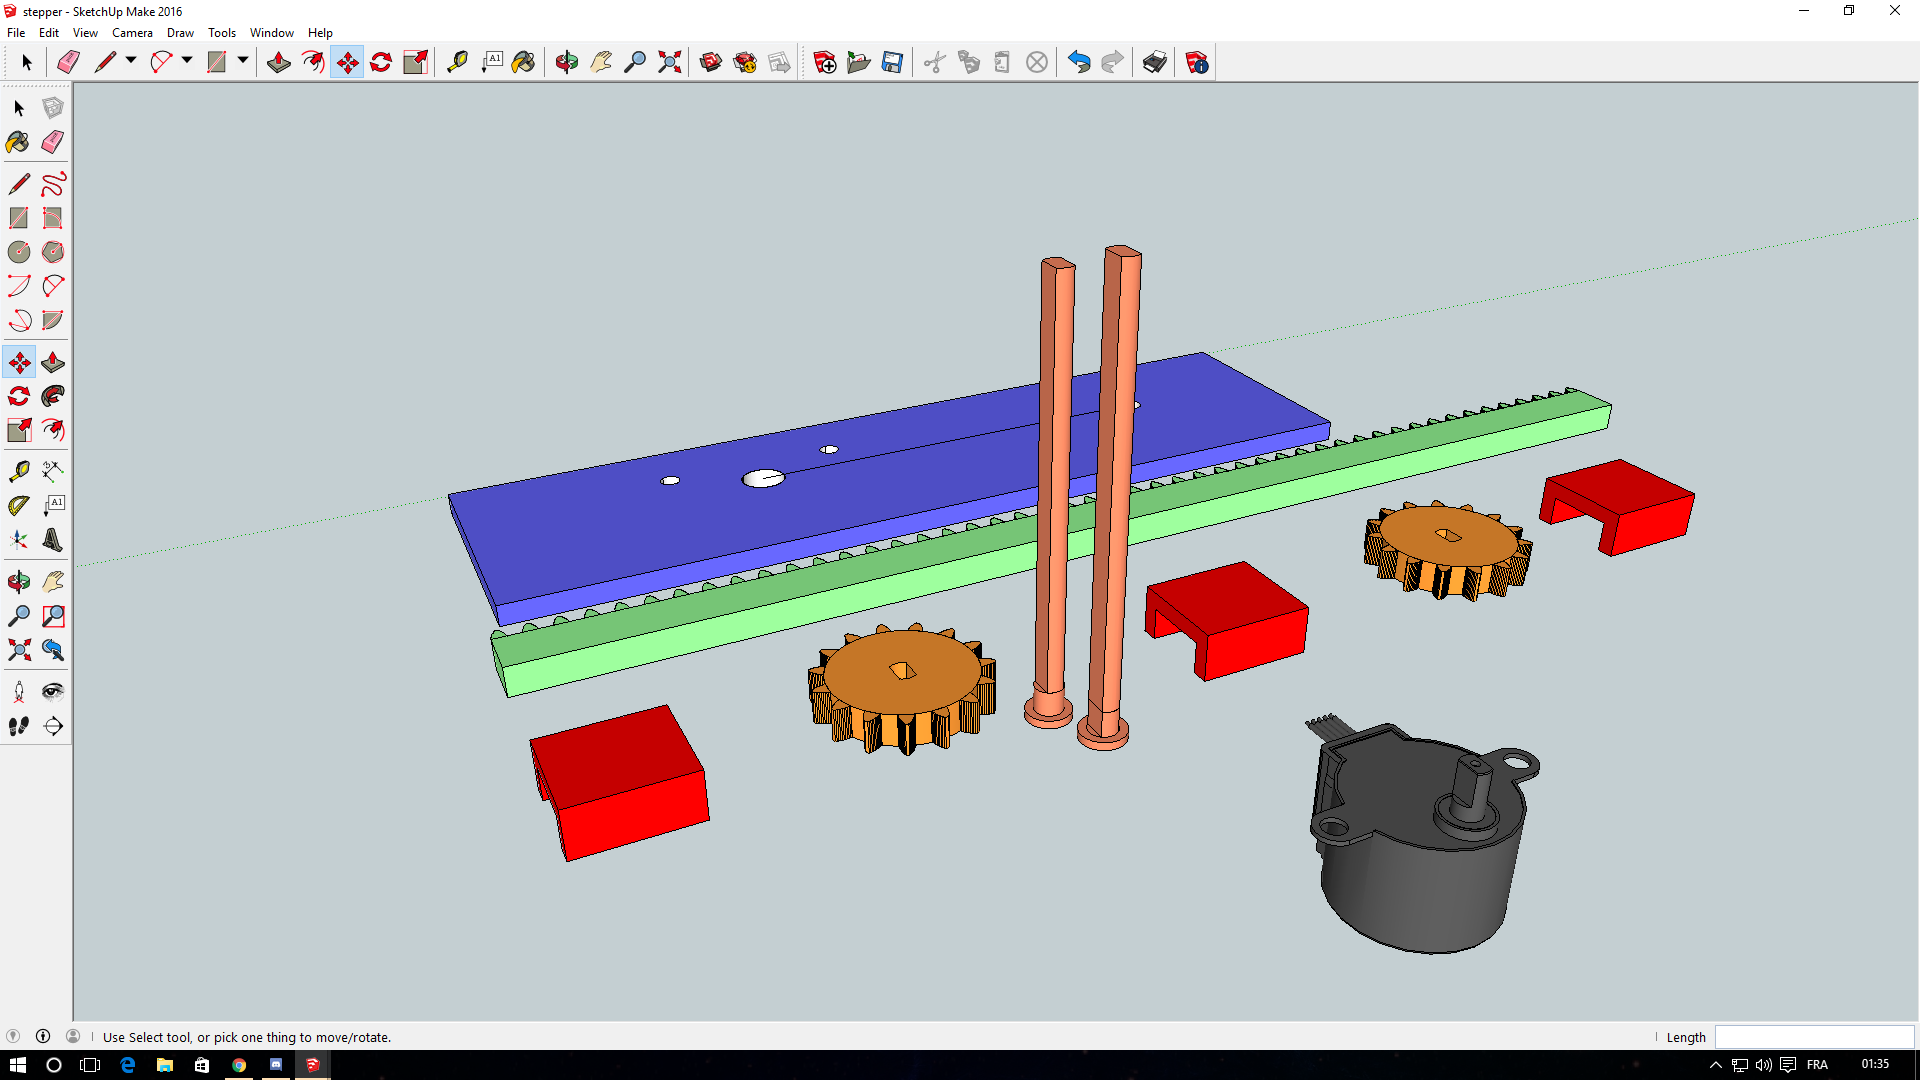
Task: Select Push/Pull in top toolbar
Action: [x=279, y=62]
